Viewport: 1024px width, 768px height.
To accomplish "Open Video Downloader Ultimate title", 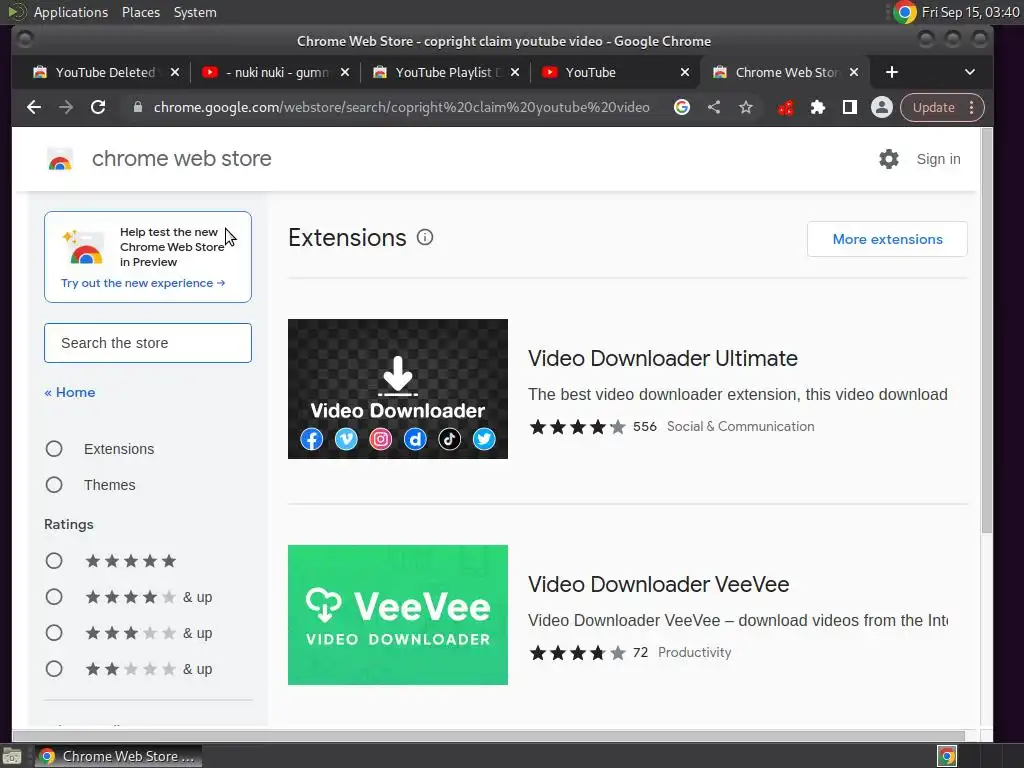I will (663, 358).
